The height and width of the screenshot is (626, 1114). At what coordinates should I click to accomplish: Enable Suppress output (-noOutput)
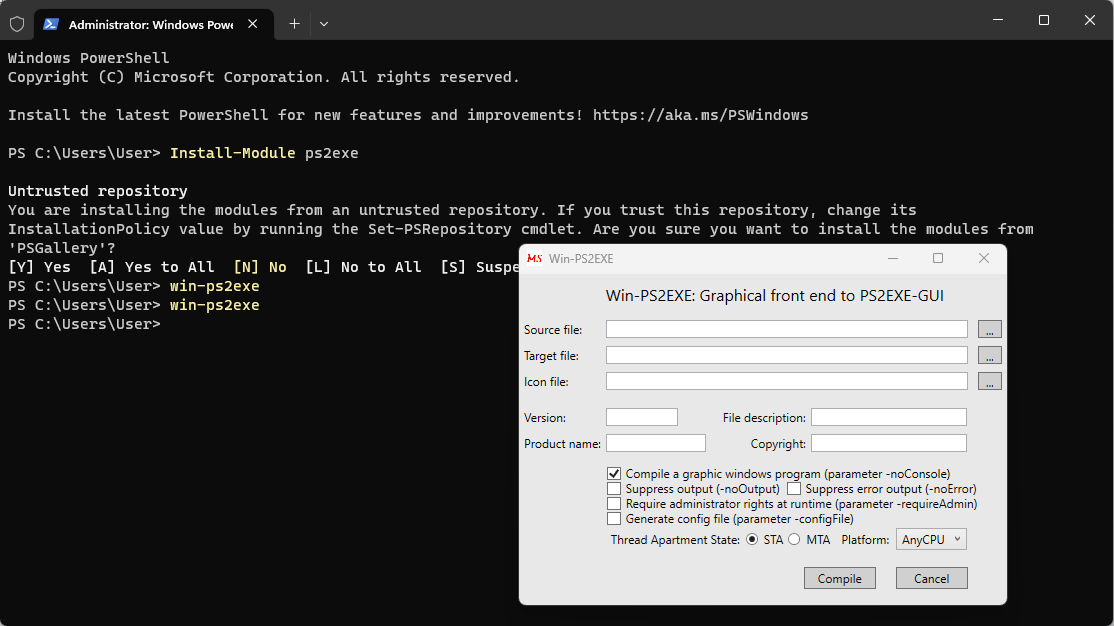click(x=614, y=489)
